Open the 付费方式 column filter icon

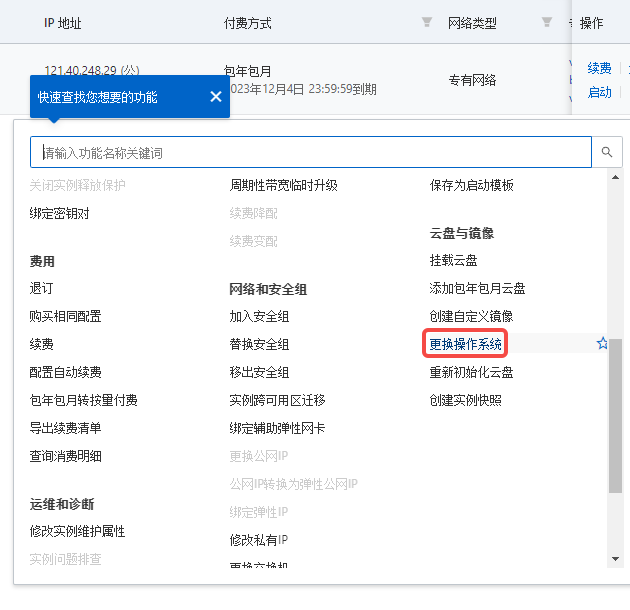(427, 22)
